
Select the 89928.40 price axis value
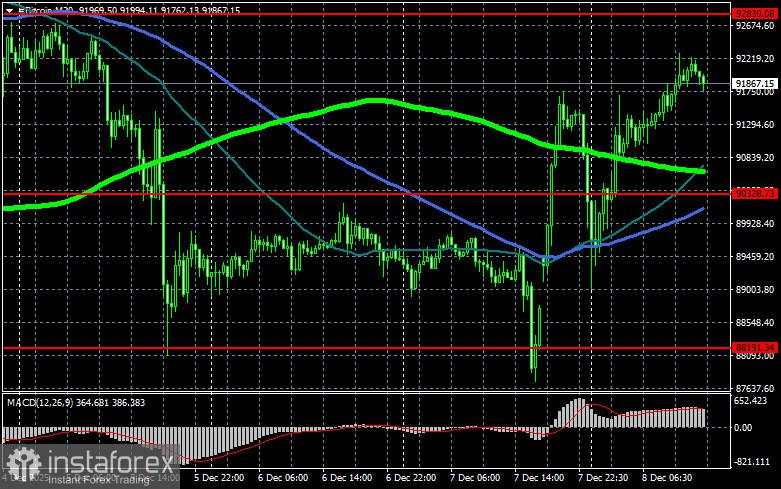pyautogui.click(x=755, y=224)
